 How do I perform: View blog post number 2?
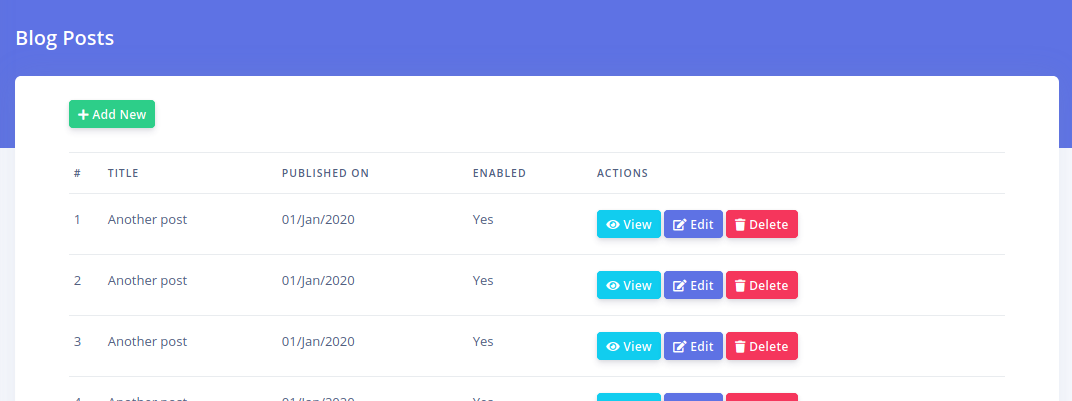pyautogui.click(x=629, y=285)
